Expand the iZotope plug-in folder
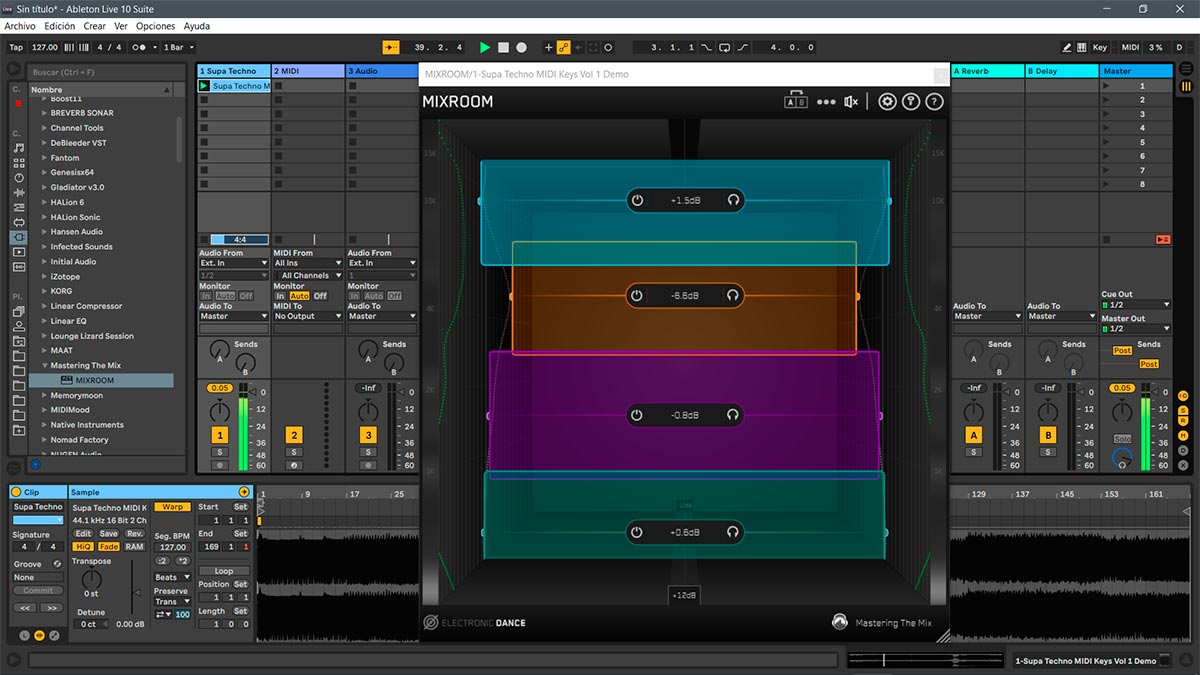This screenshot has width=1200, height=675. (44, 276)
